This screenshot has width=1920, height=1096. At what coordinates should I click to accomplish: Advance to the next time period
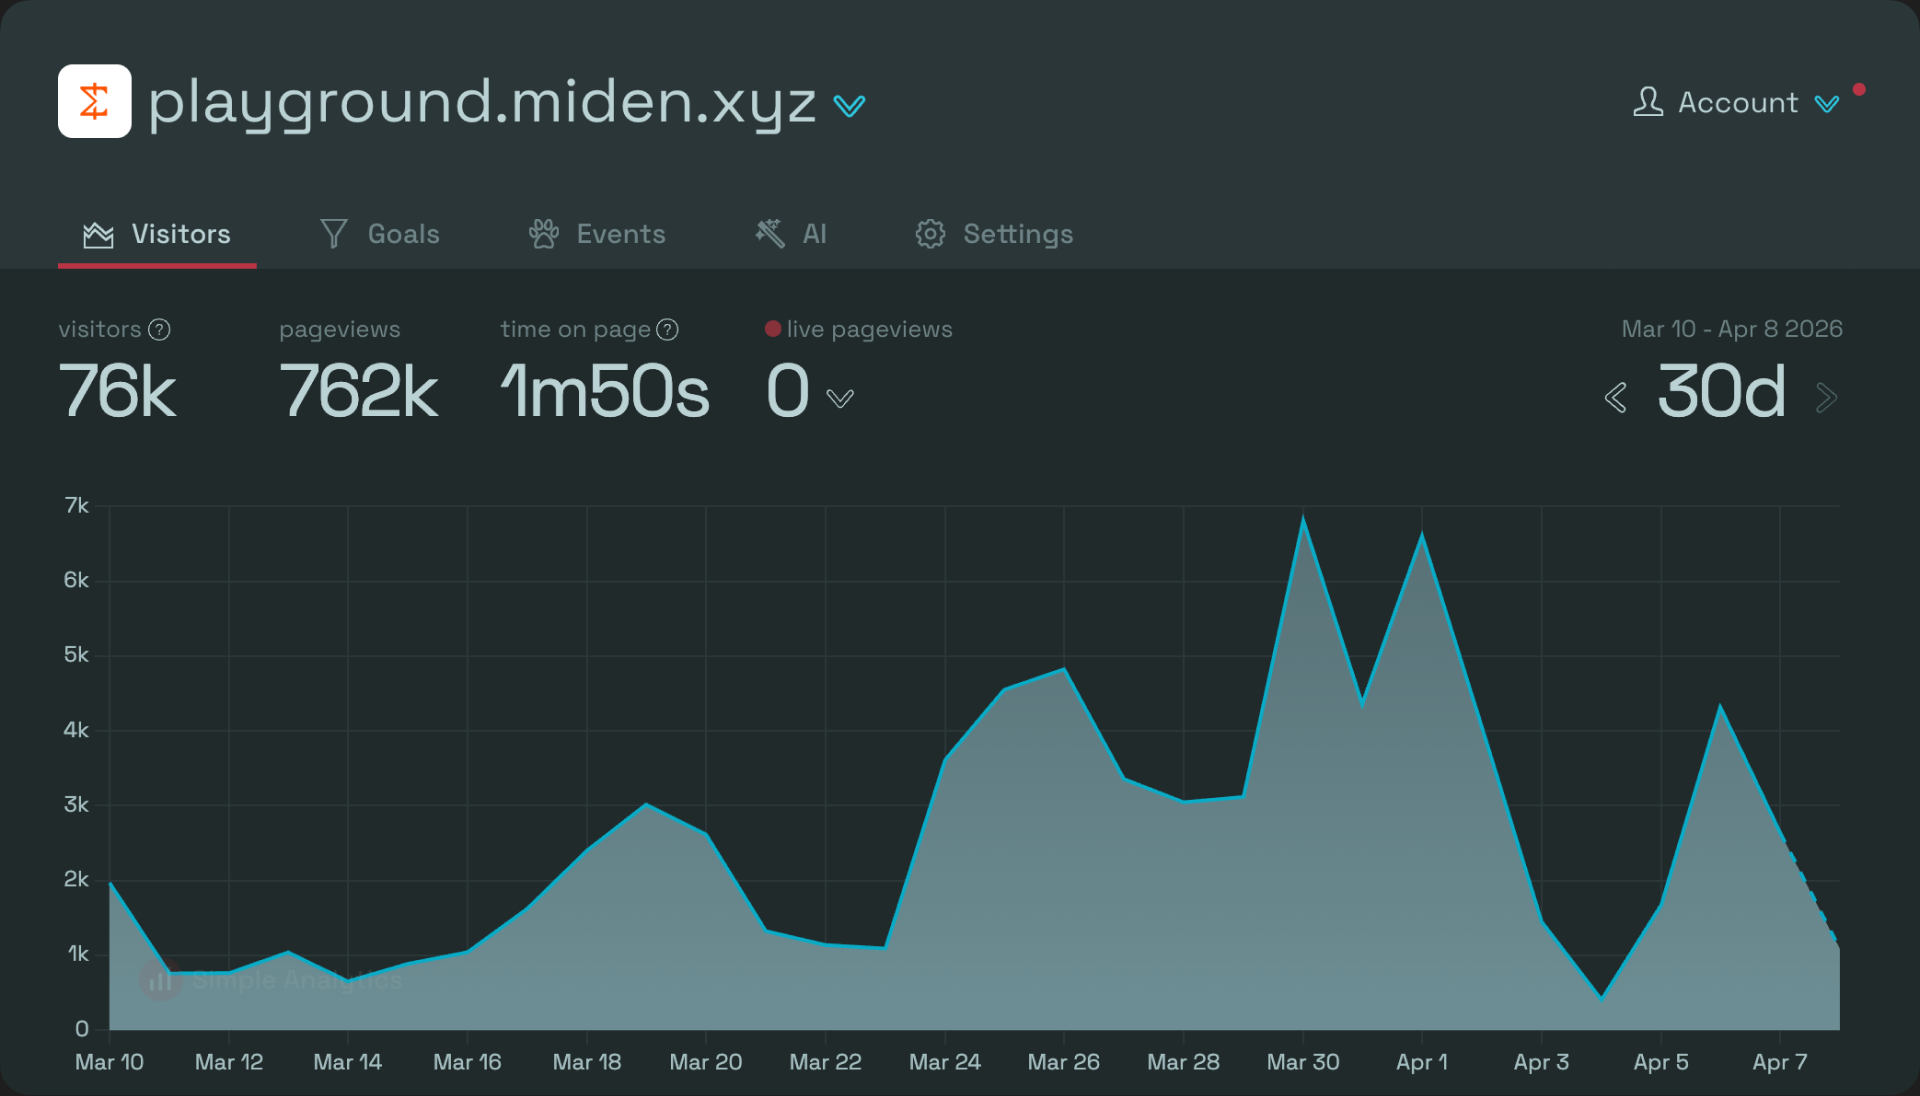(1826, 397)
